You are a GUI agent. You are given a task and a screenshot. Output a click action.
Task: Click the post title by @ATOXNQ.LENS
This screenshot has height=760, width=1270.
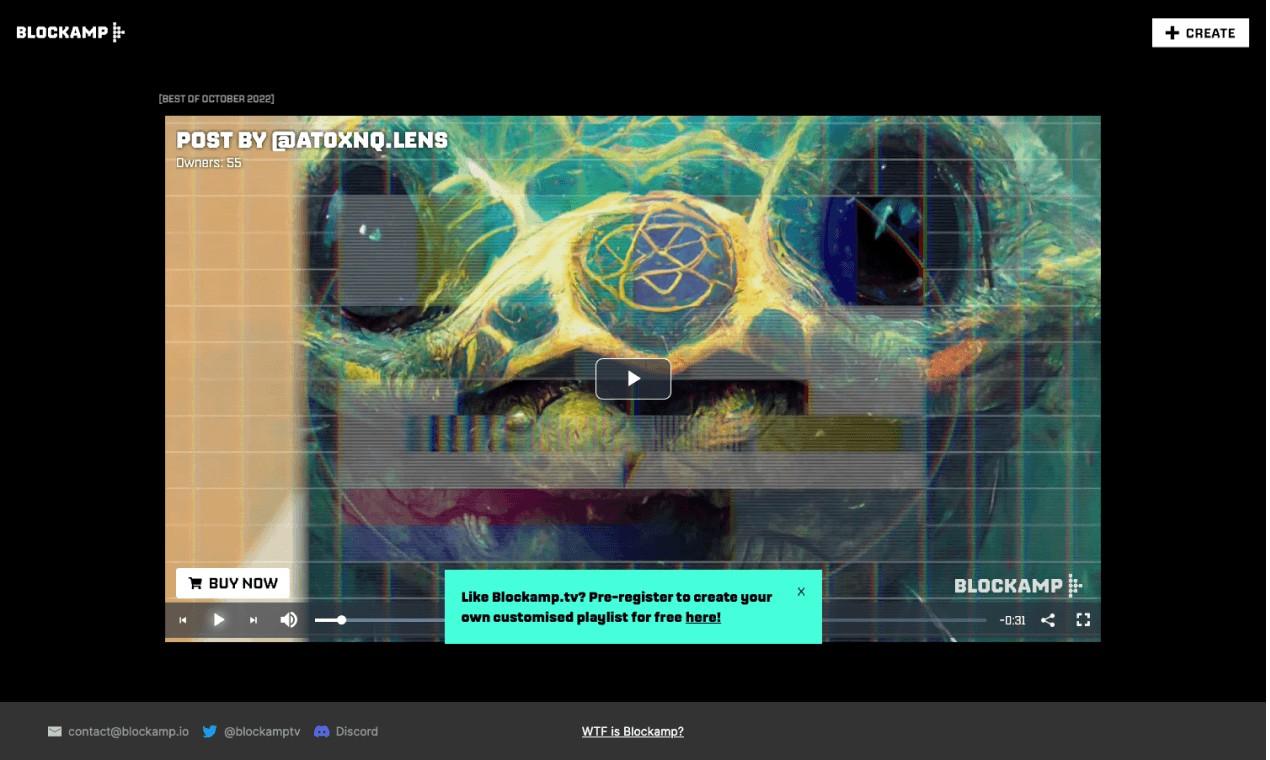[x=312, y=140]
